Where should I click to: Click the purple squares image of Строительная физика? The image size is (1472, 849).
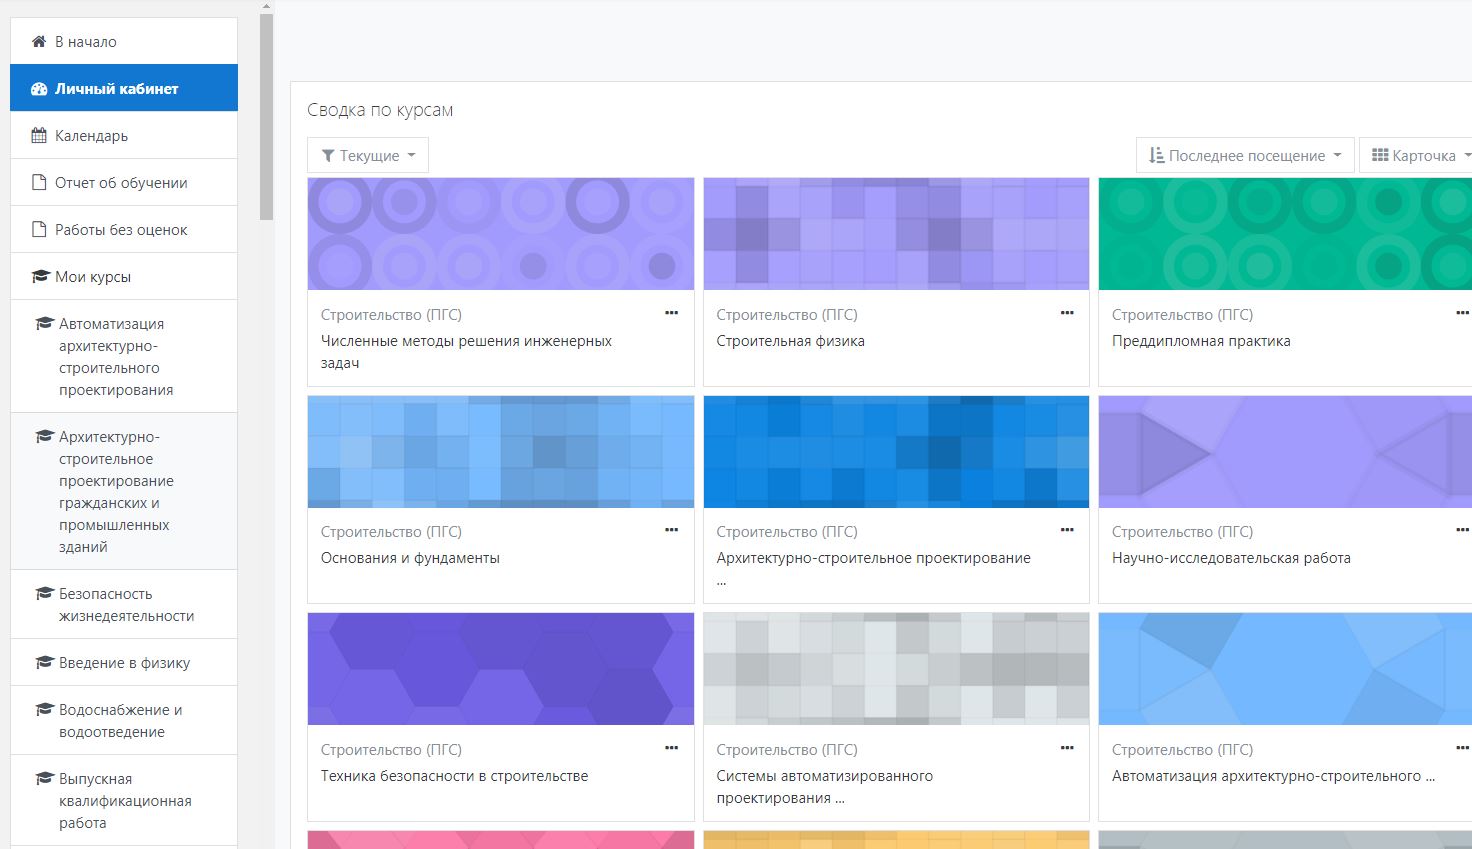click(896, 234)
